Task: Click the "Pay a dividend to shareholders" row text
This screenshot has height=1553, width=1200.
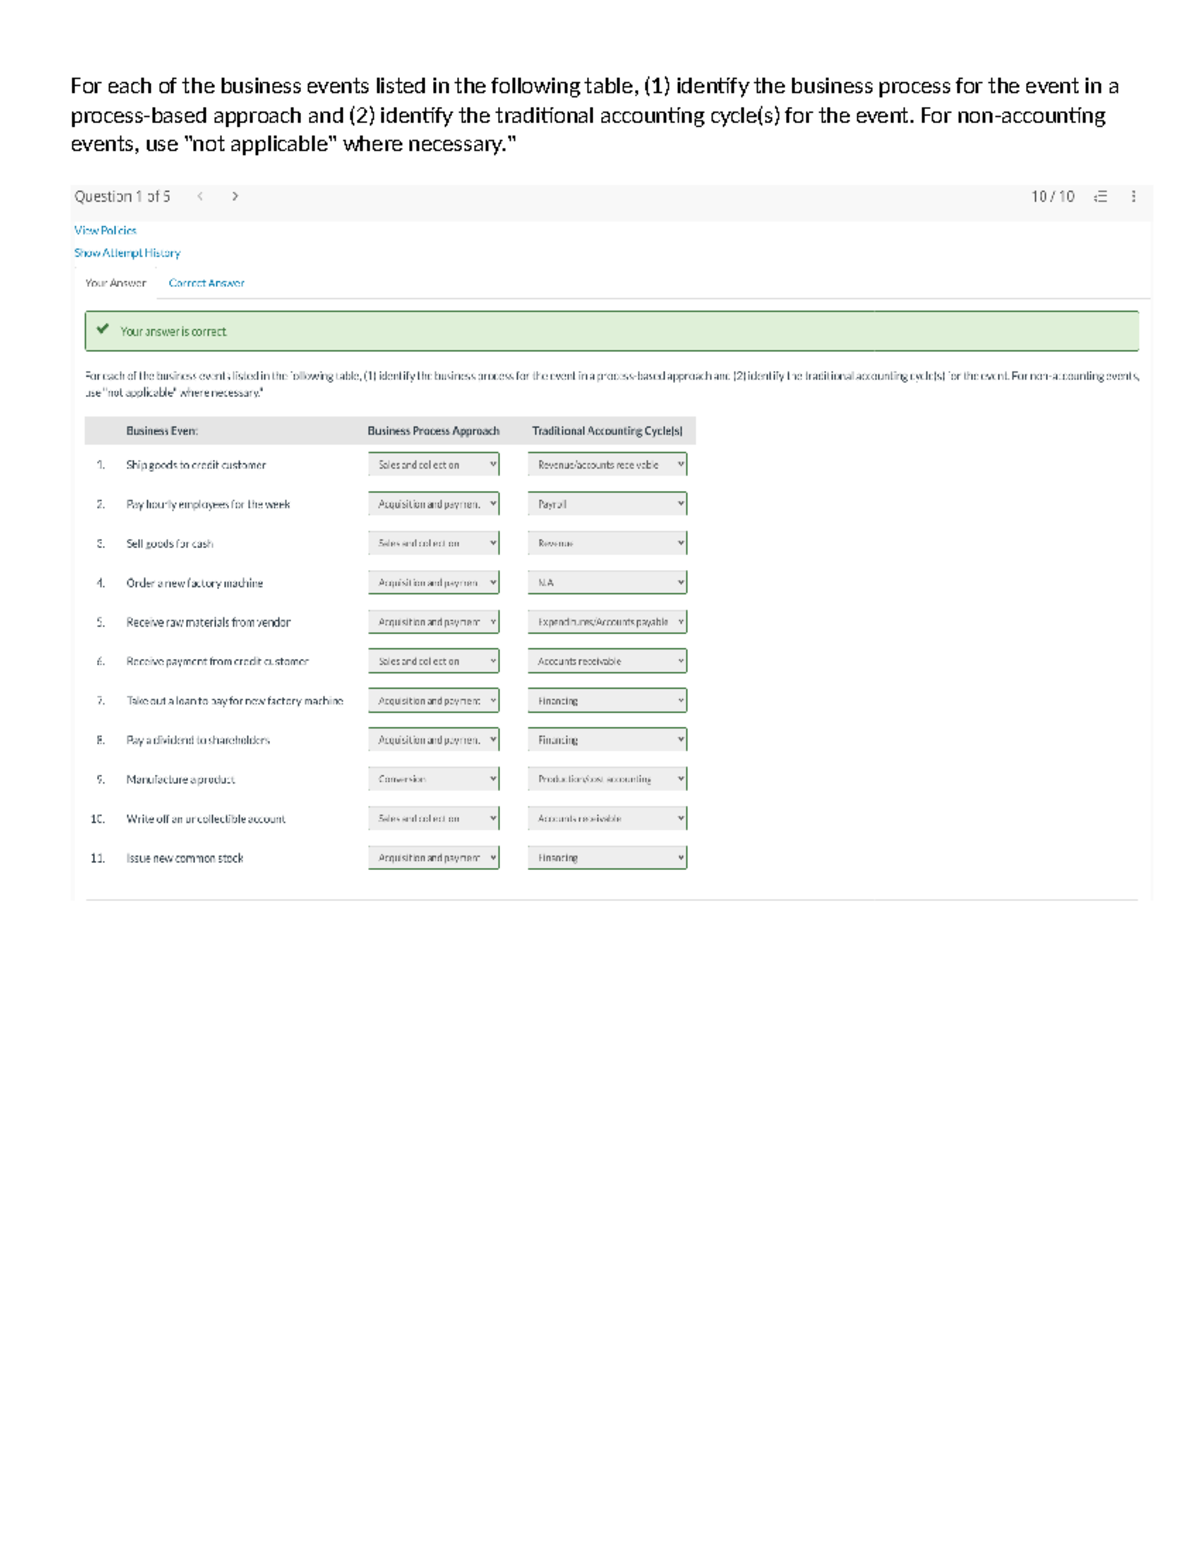Action: click(198, 740)
